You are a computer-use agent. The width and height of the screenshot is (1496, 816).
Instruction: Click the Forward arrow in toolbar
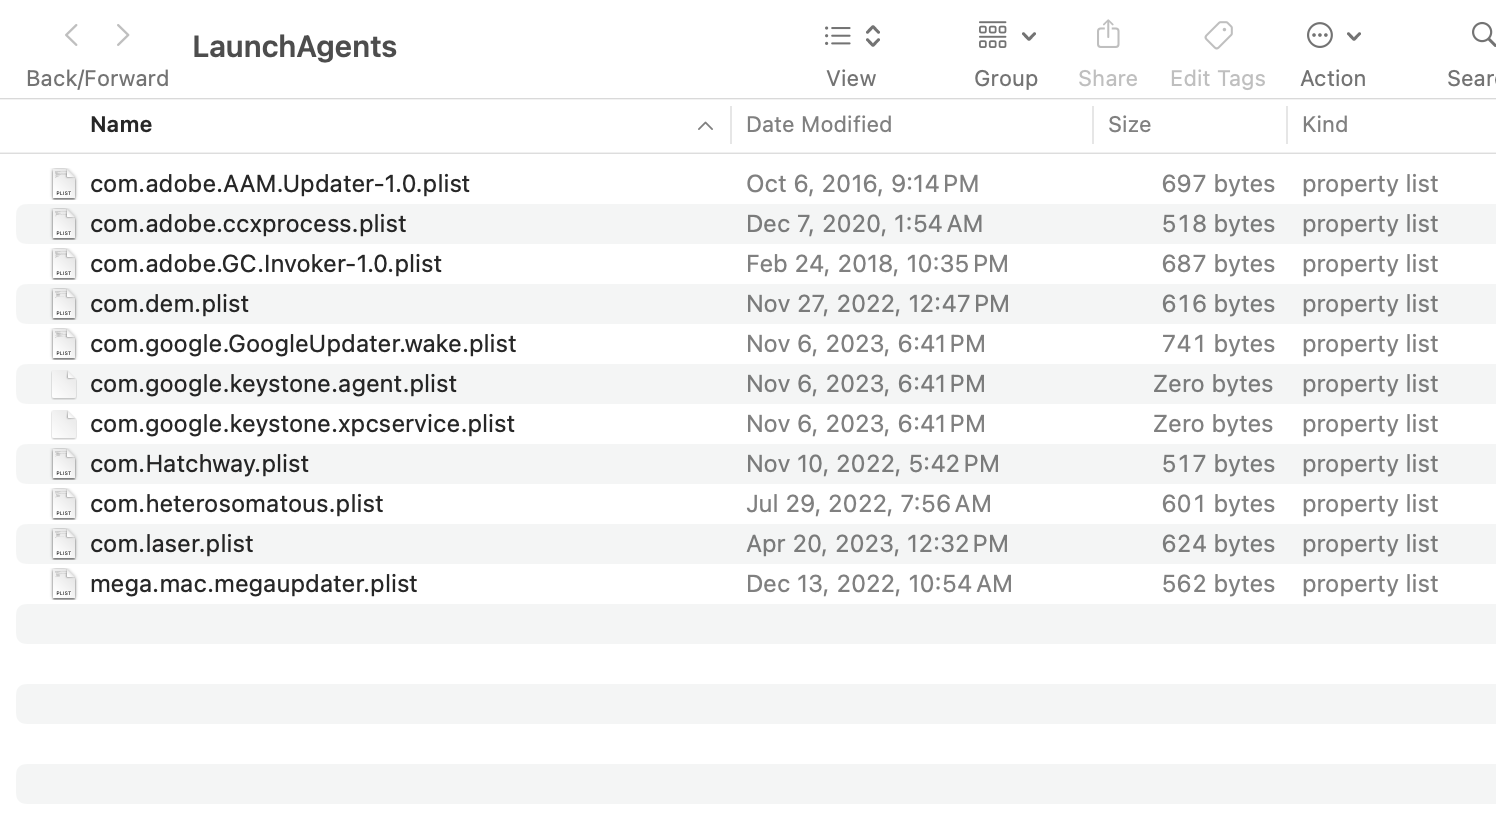point(123,36)
